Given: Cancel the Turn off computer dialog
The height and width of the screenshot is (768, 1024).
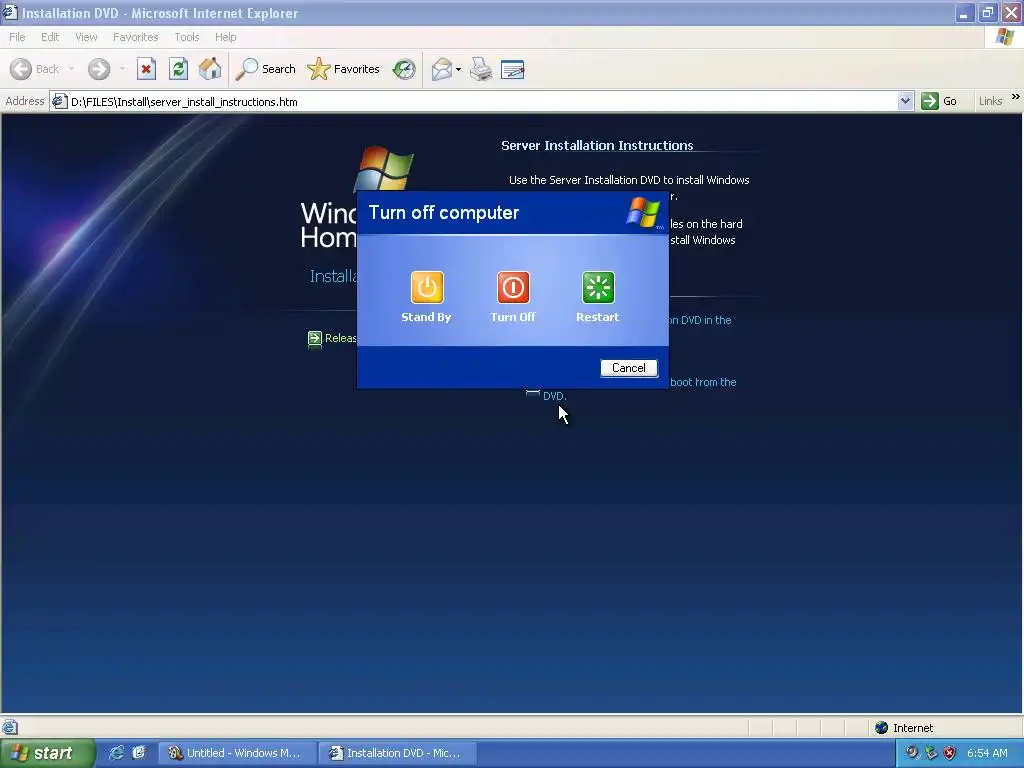Looking at the screenshot, I should 628,368.
